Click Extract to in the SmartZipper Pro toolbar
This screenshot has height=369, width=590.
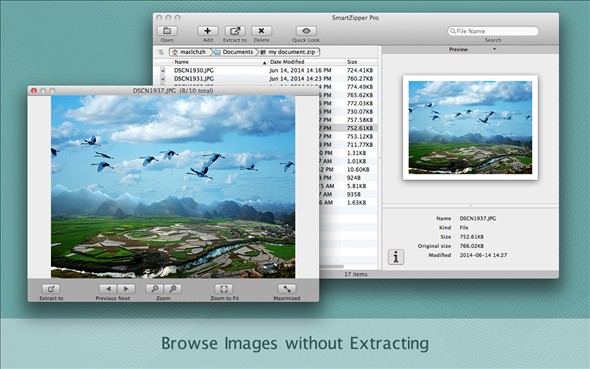click(x=235, y=31)
